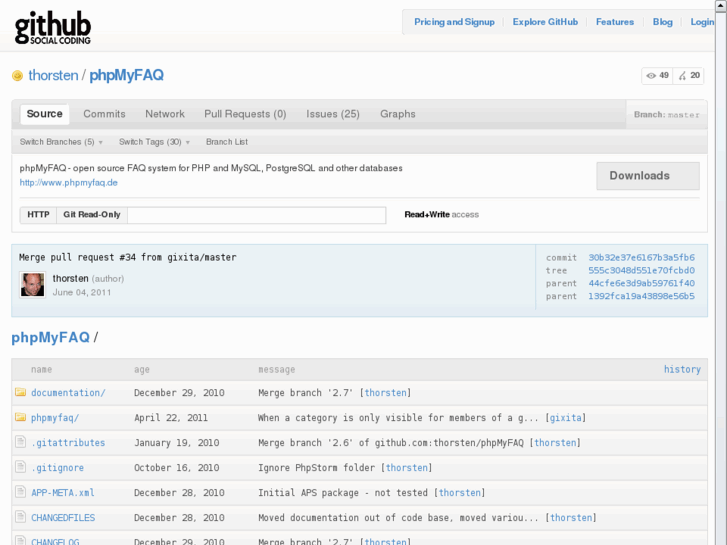The image size is (727, 545).
Task: Click the documentation folder icon
Action: point(20,392)
